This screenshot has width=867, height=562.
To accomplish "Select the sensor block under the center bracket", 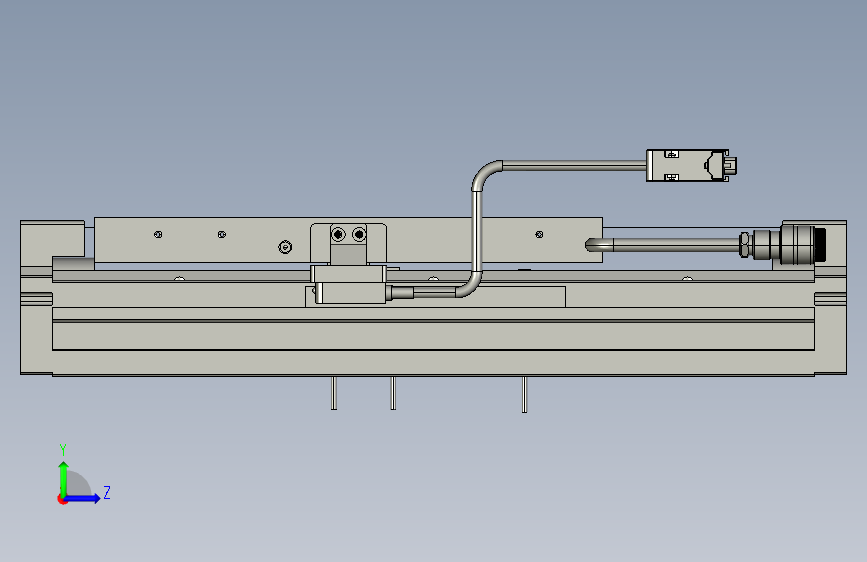I will pos(351,293).
